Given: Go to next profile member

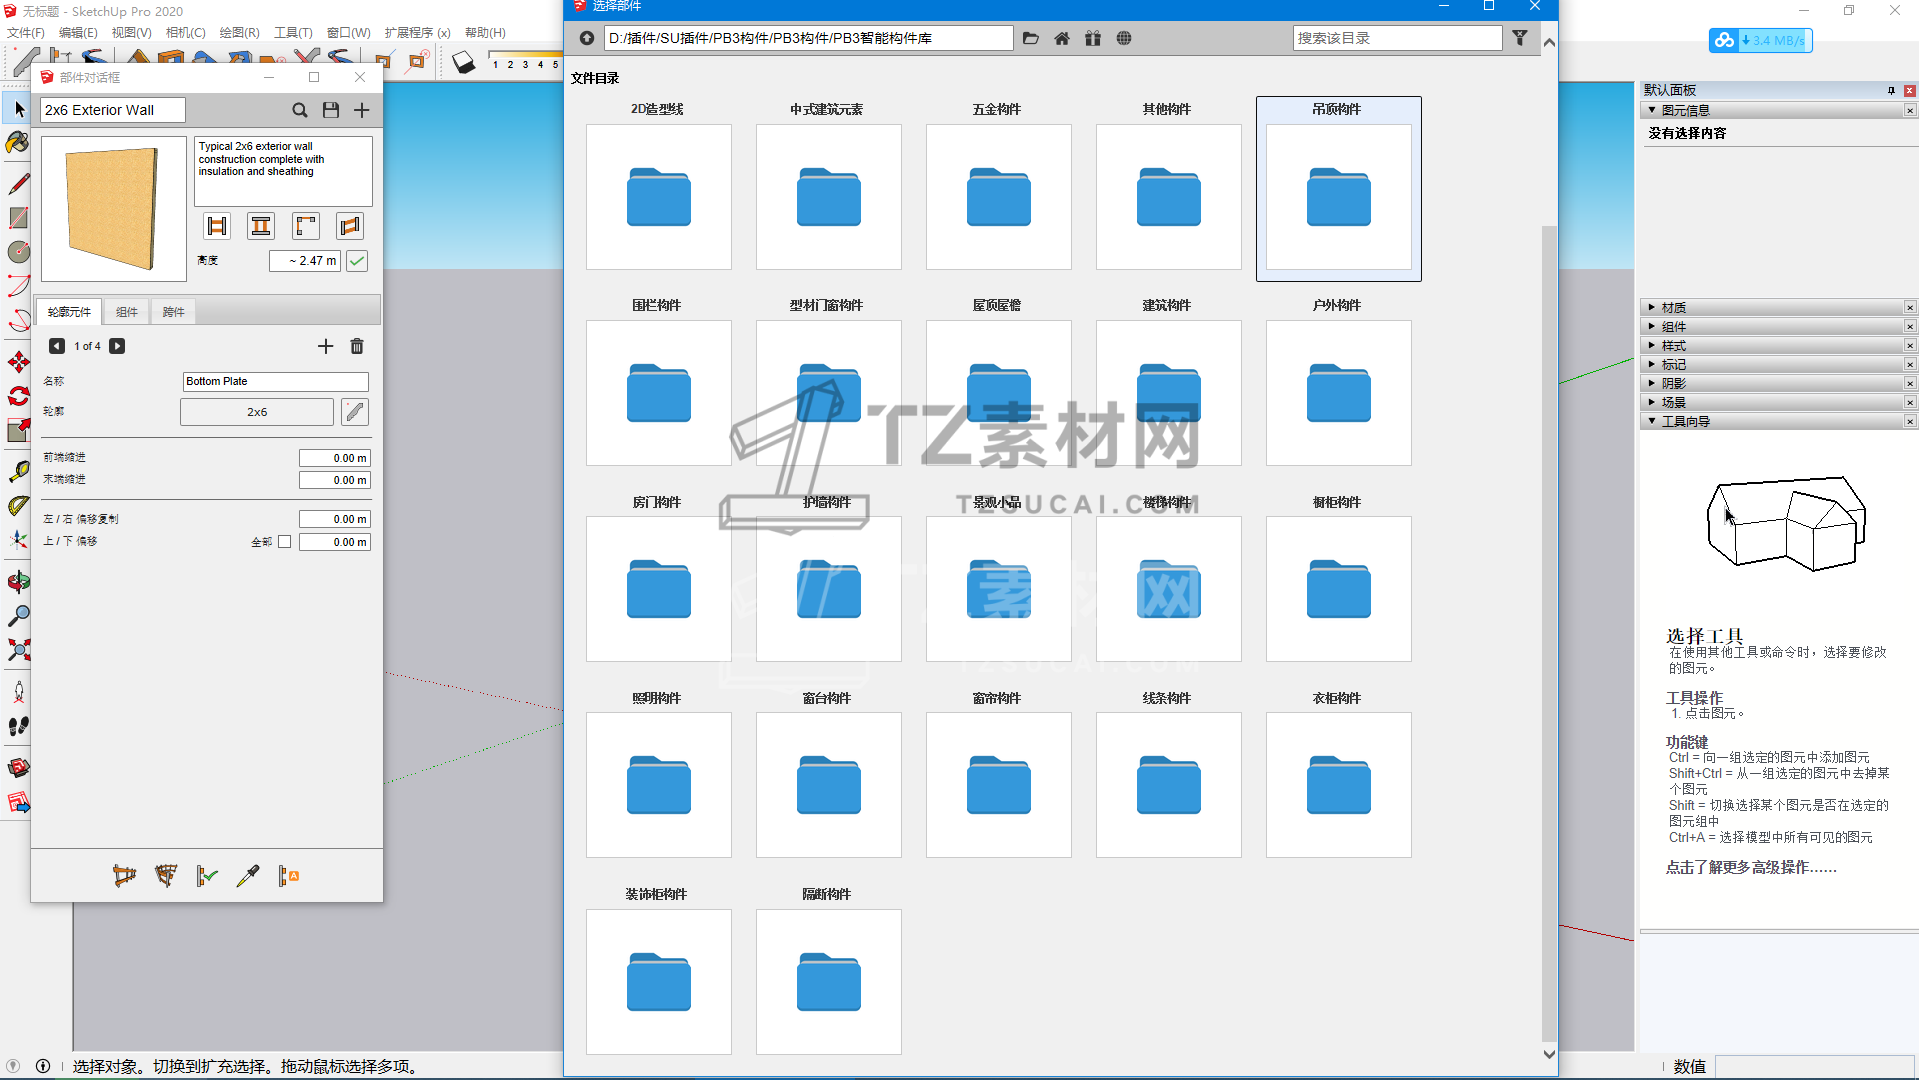Looking at the screenshot, I should click(117, 346).
